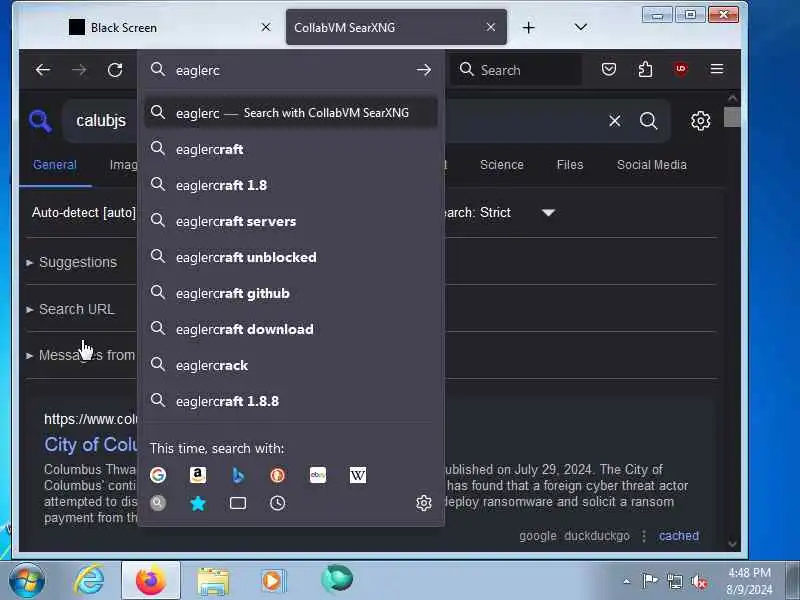Open the Social Media results category

point(652,165)
